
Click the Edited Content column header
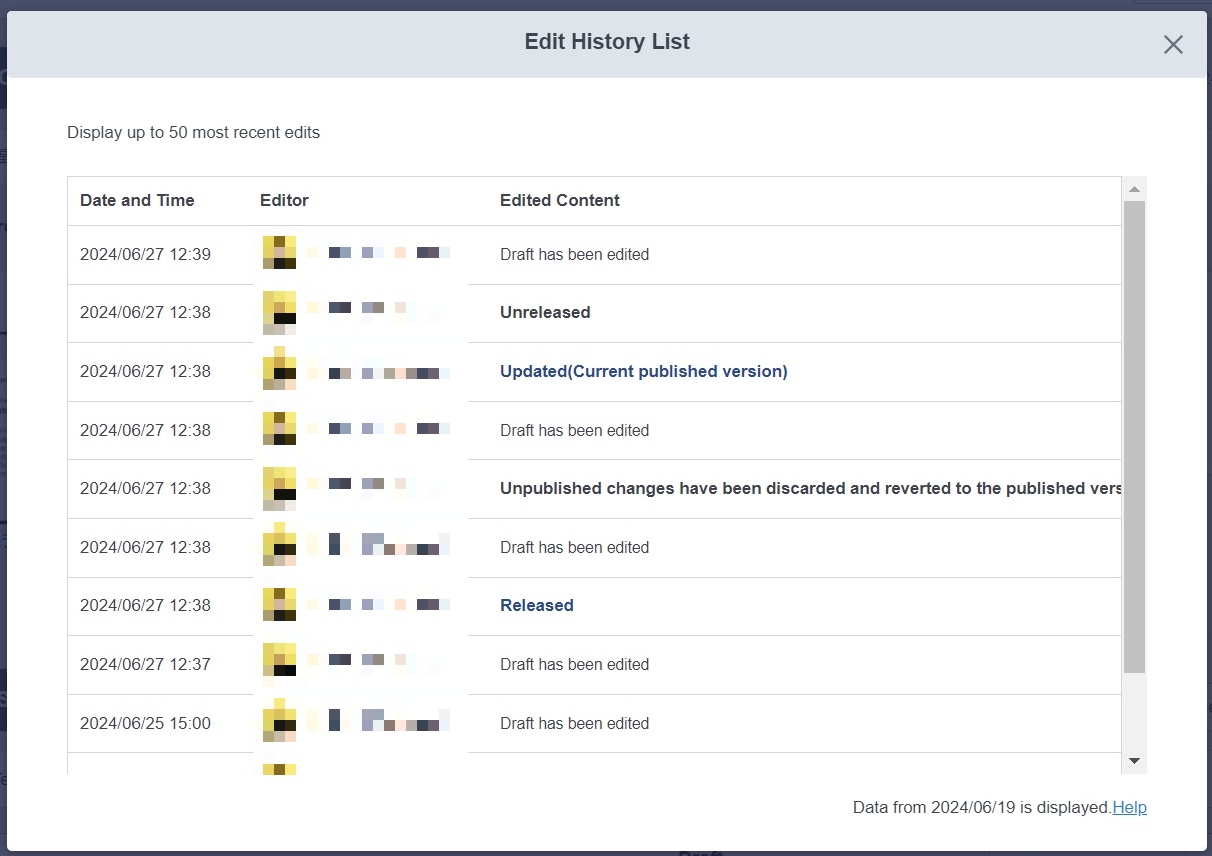(559, 200)
